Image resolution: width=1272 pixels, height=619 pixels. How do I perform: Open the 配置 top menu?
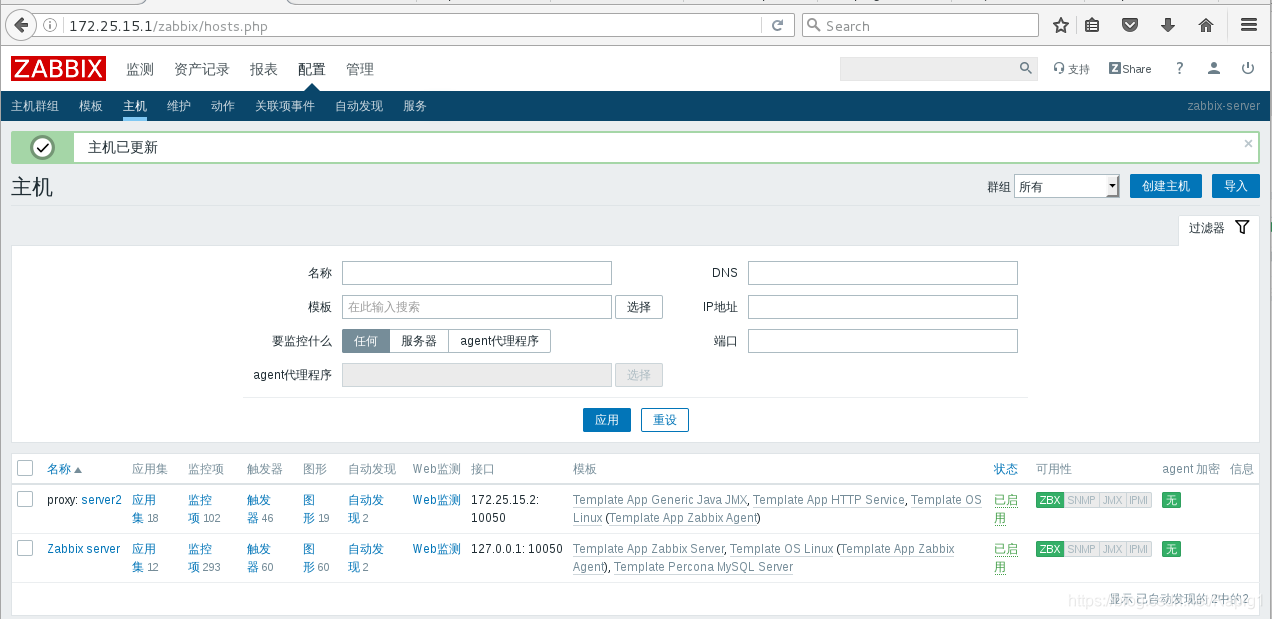point(312,69)
